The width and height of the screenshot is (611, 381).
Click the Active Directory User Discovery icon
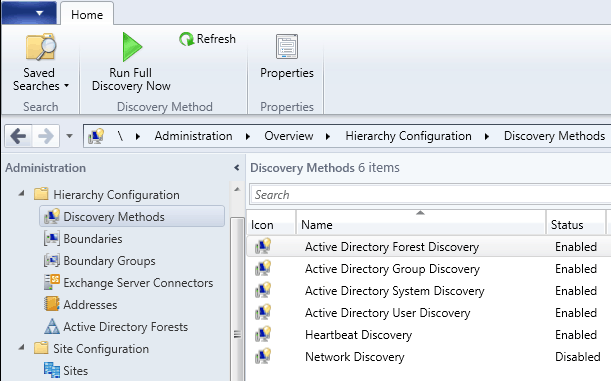tap(263, 312)
